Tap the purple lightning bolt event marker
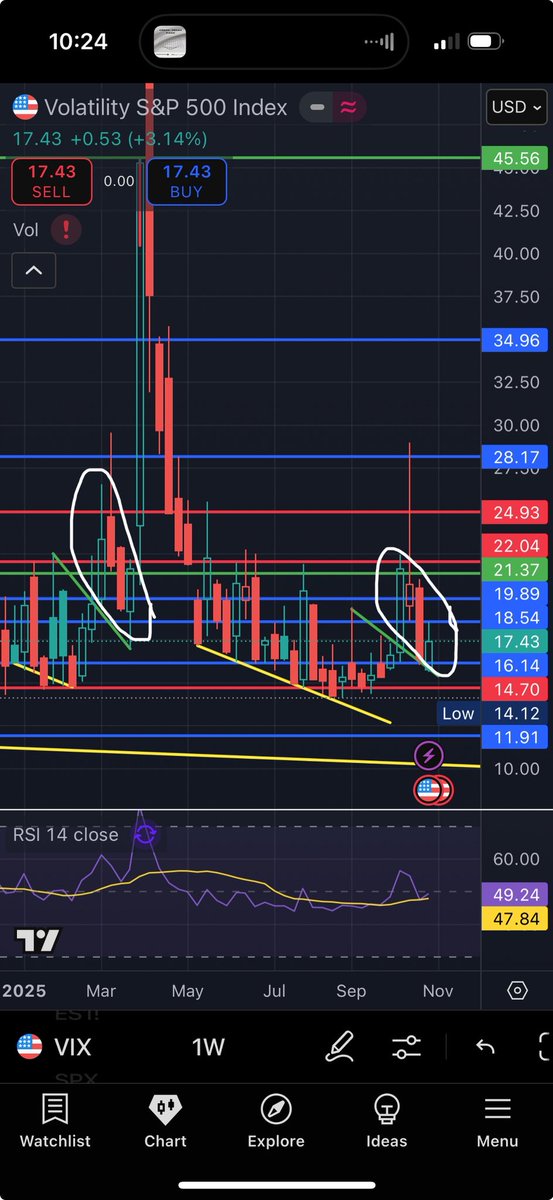Screen dimensions: 553x1200 (x=429, y=755)
